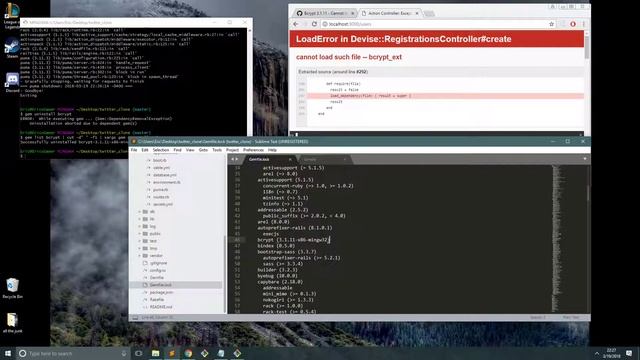640x360 pixels.
Task: Click the Windows Start button
Action: [8, 353]
